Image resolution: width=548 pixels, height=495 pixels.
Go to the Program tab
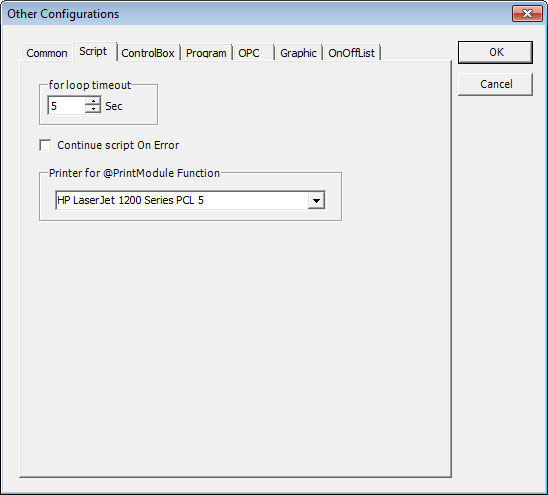pyautogui.click(x=206, y=53)
